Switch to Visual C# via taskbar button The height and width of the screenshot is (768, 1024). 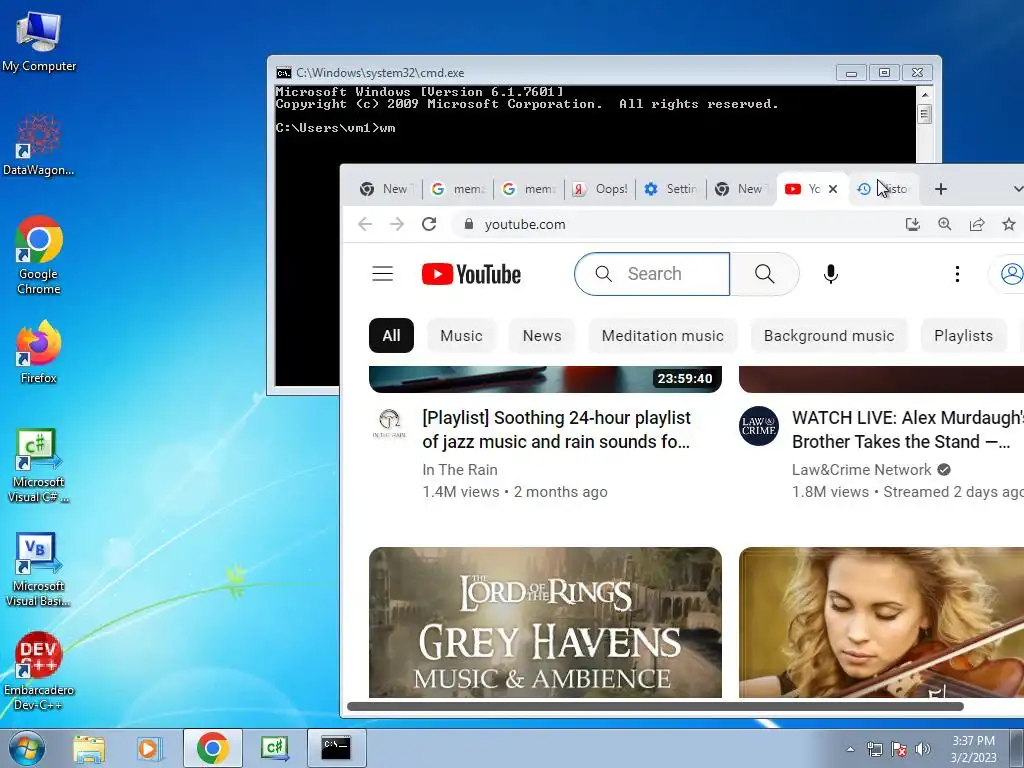point(275,748)
